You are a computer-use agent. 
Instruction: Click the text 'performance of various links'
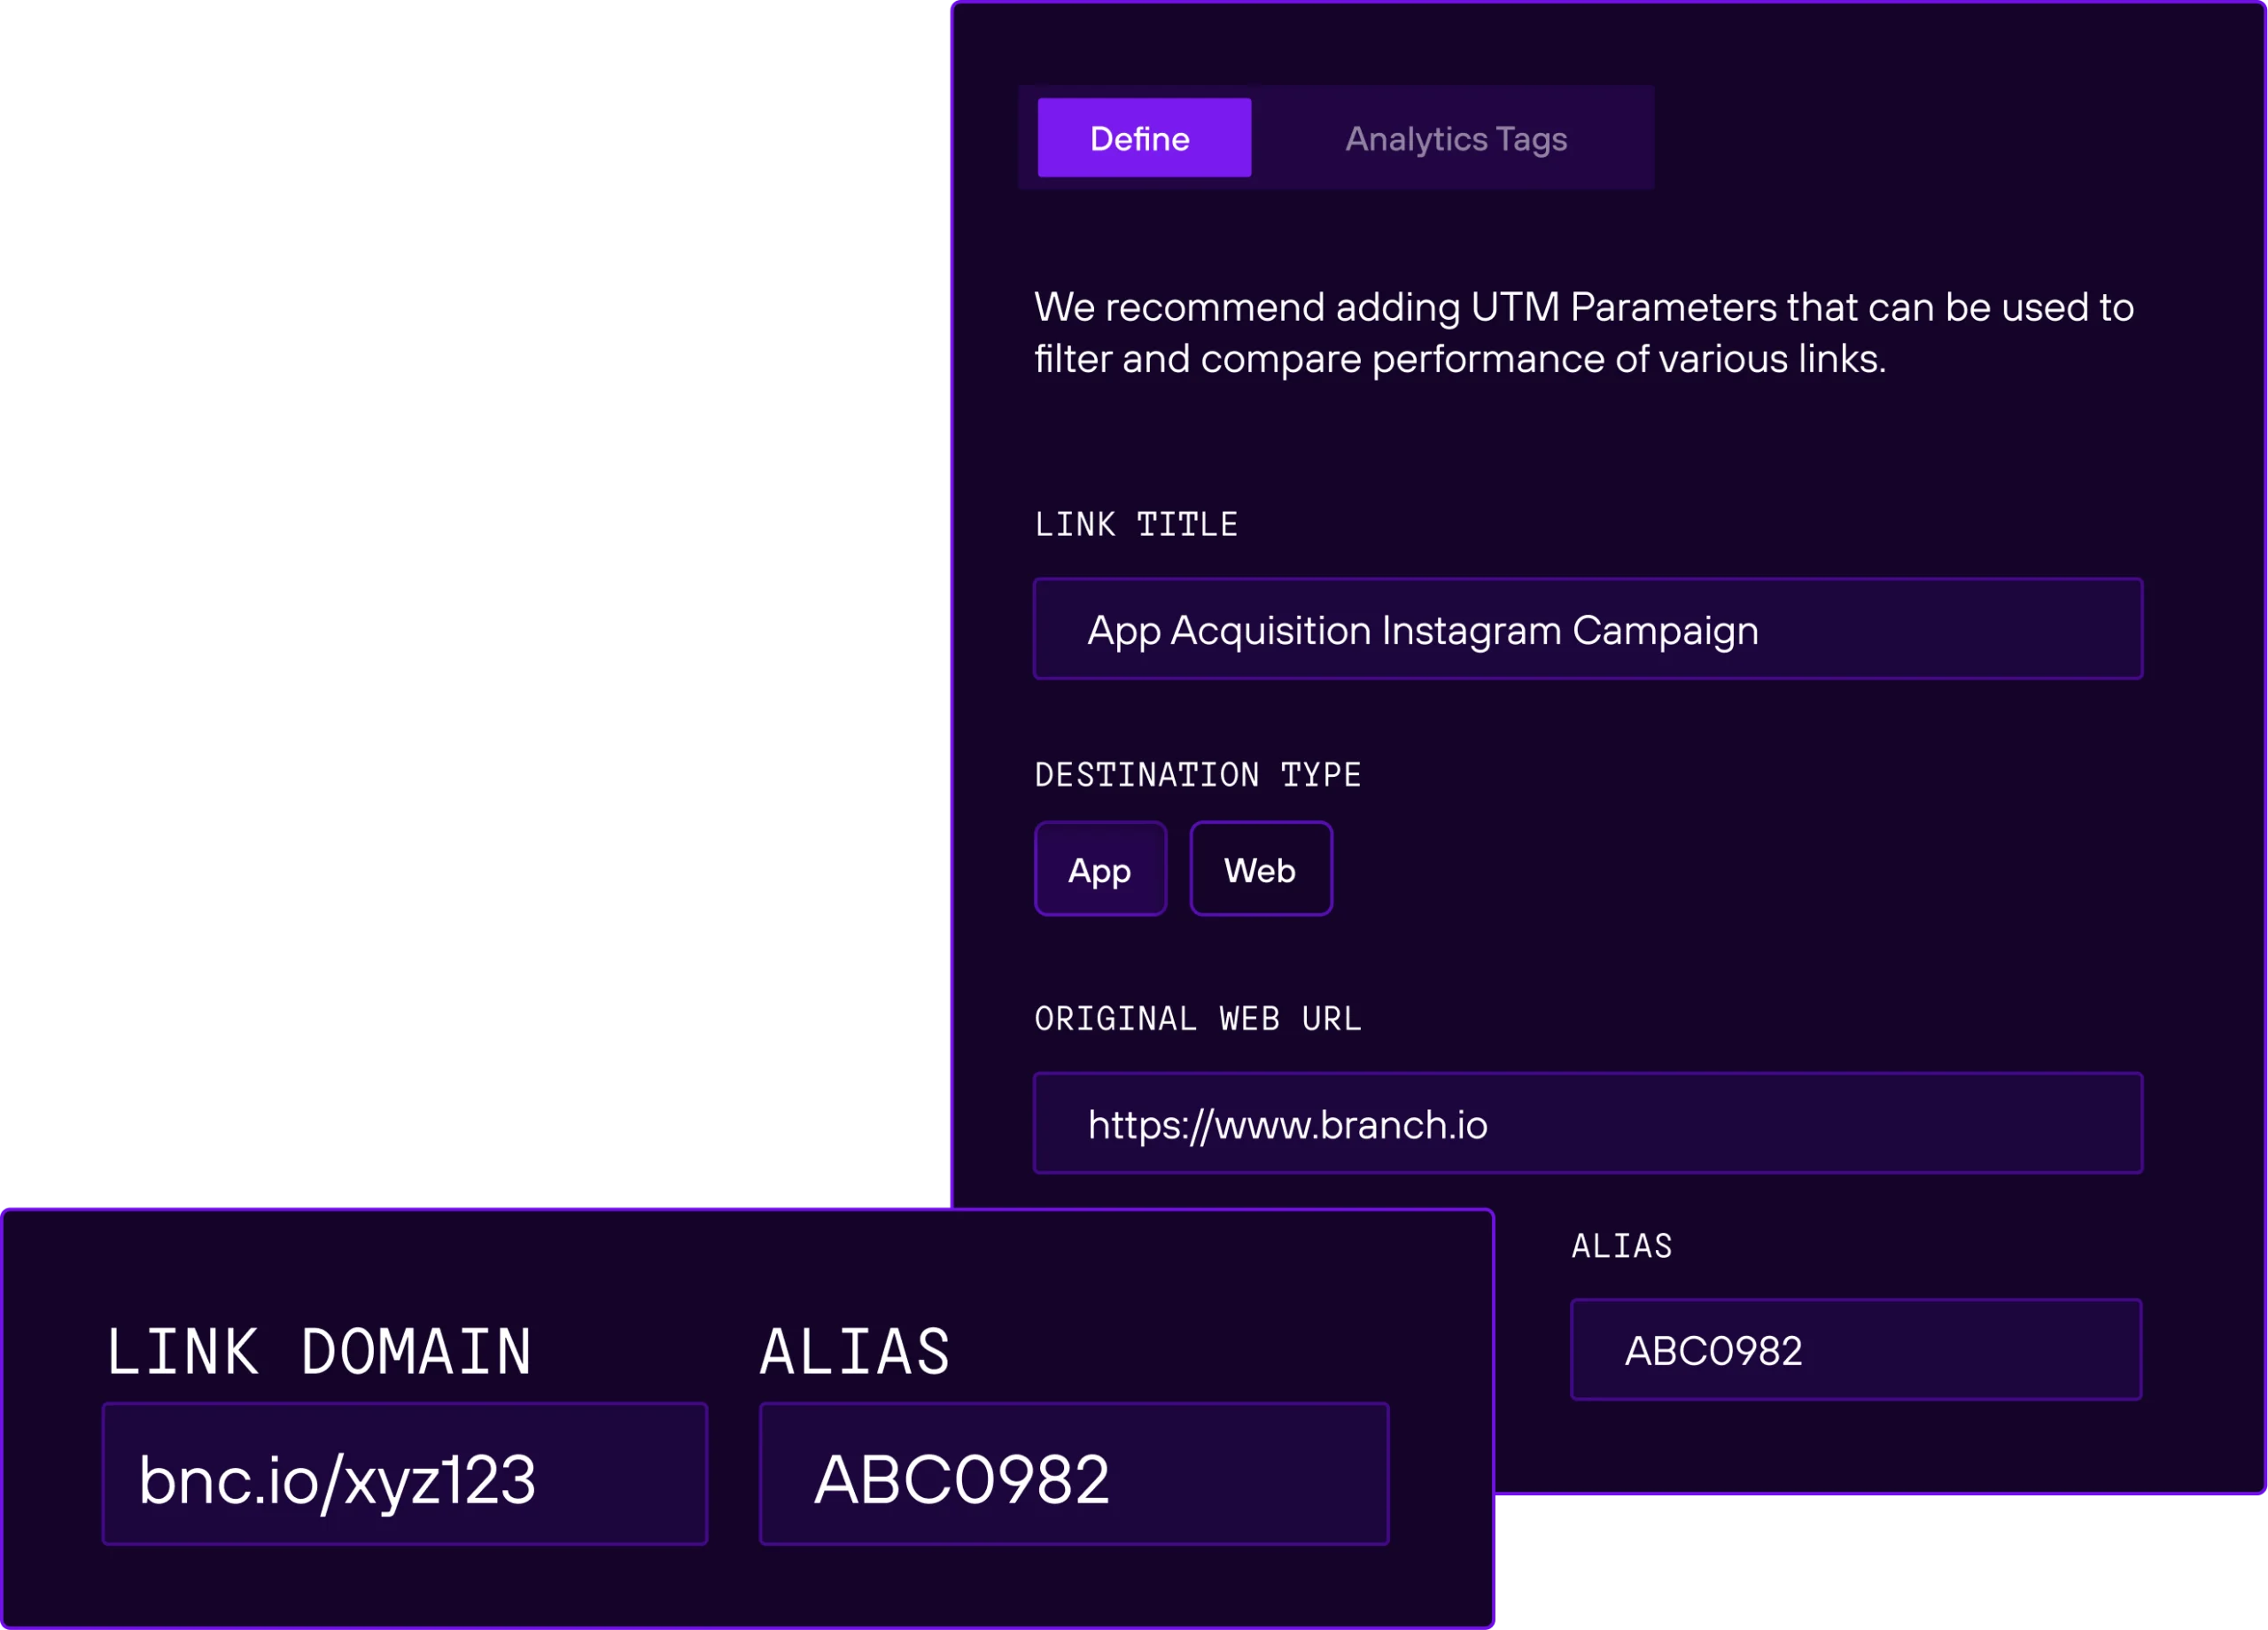1628,359
